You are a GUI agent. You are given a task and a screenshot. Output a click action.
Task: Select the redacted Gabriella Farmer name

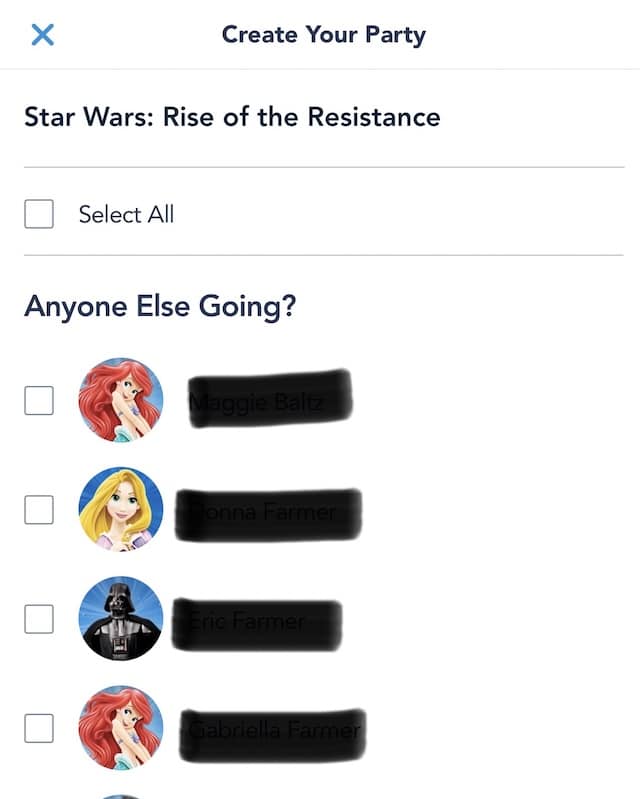(273, 735)
